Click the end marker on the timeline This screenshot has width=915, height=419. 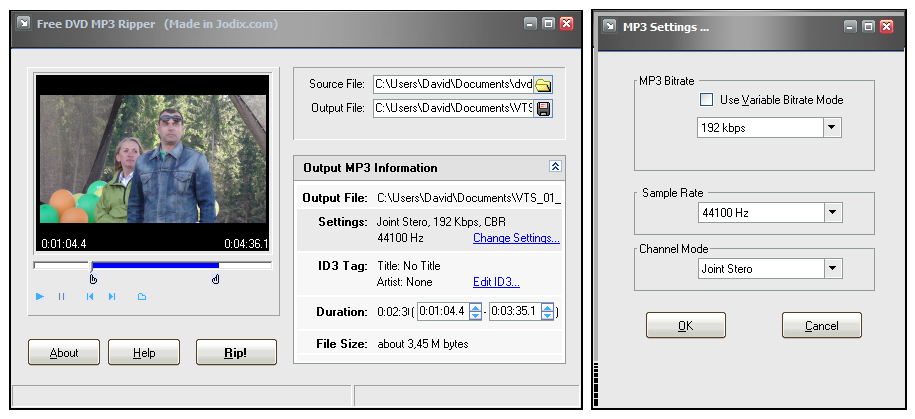215,279
